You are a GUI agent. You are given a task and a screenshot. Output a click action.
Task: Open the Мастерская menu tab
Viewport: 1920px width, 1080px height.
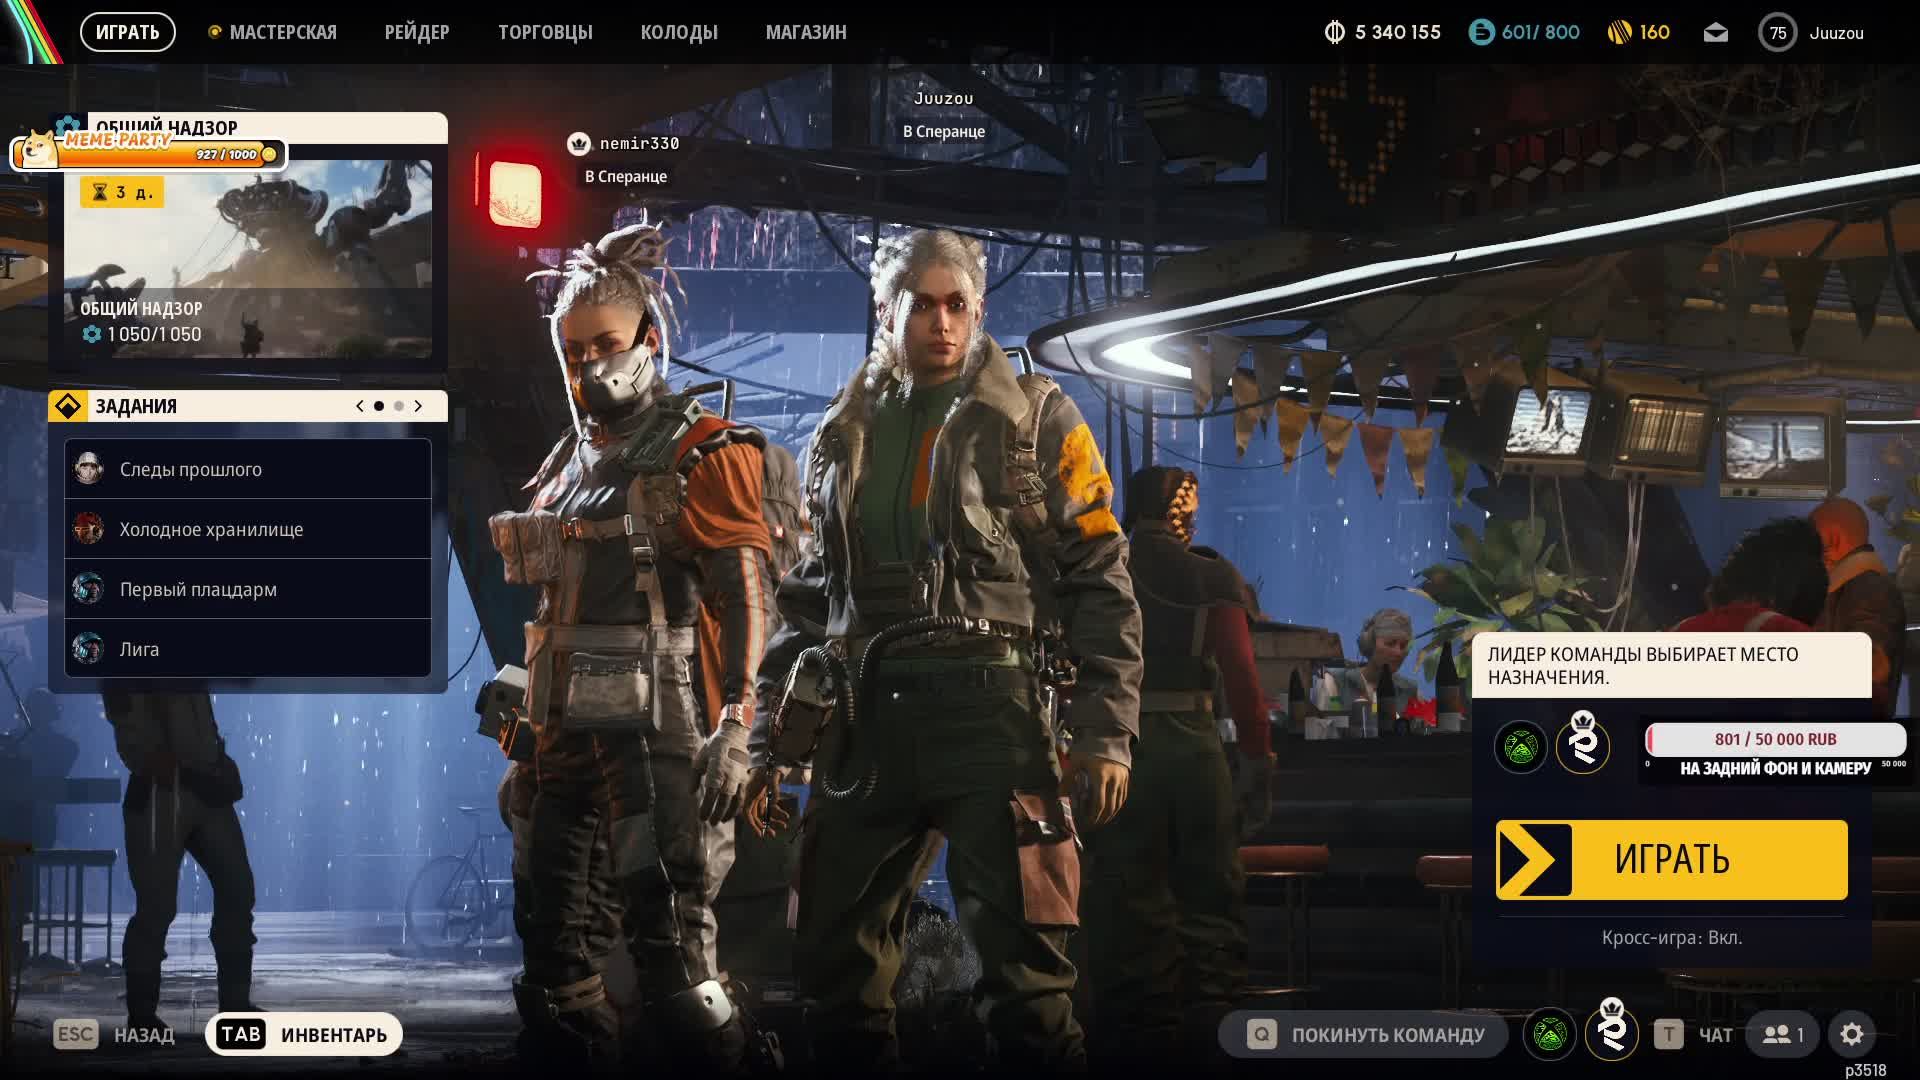point(282,33)
